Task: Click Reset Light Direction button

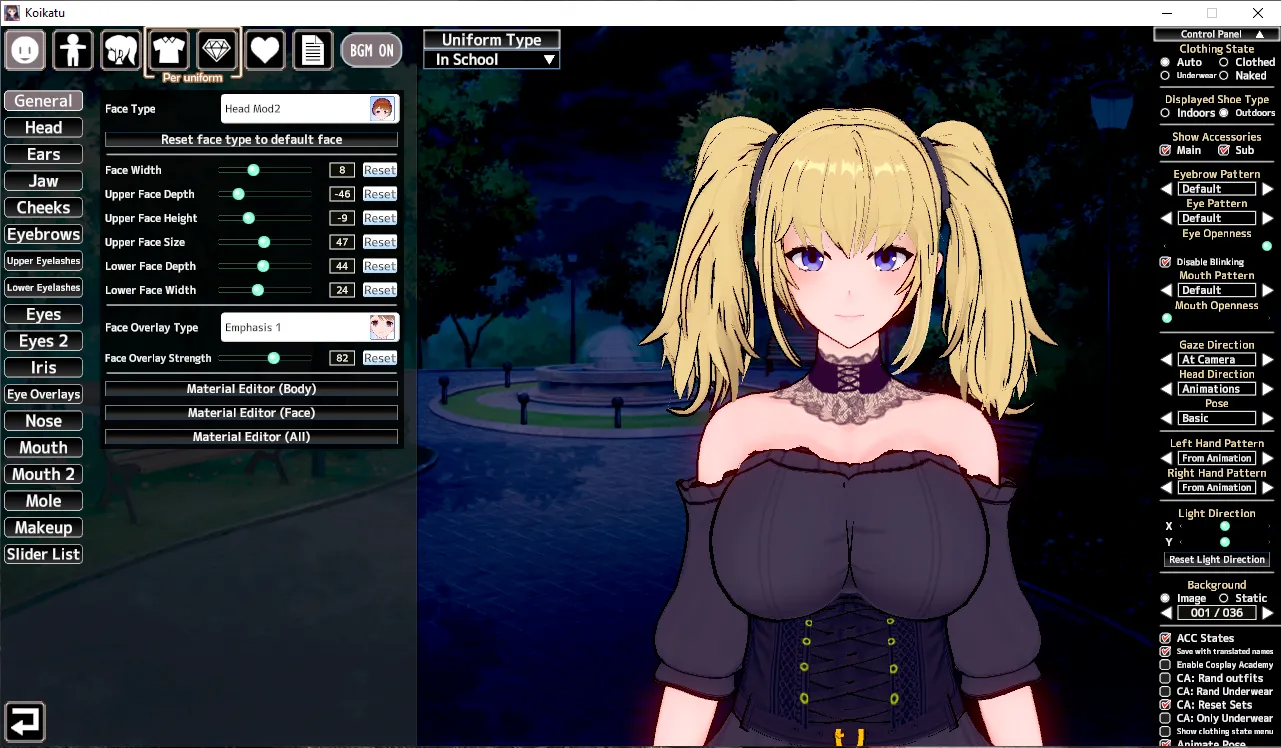Action: pos(1217,560)
